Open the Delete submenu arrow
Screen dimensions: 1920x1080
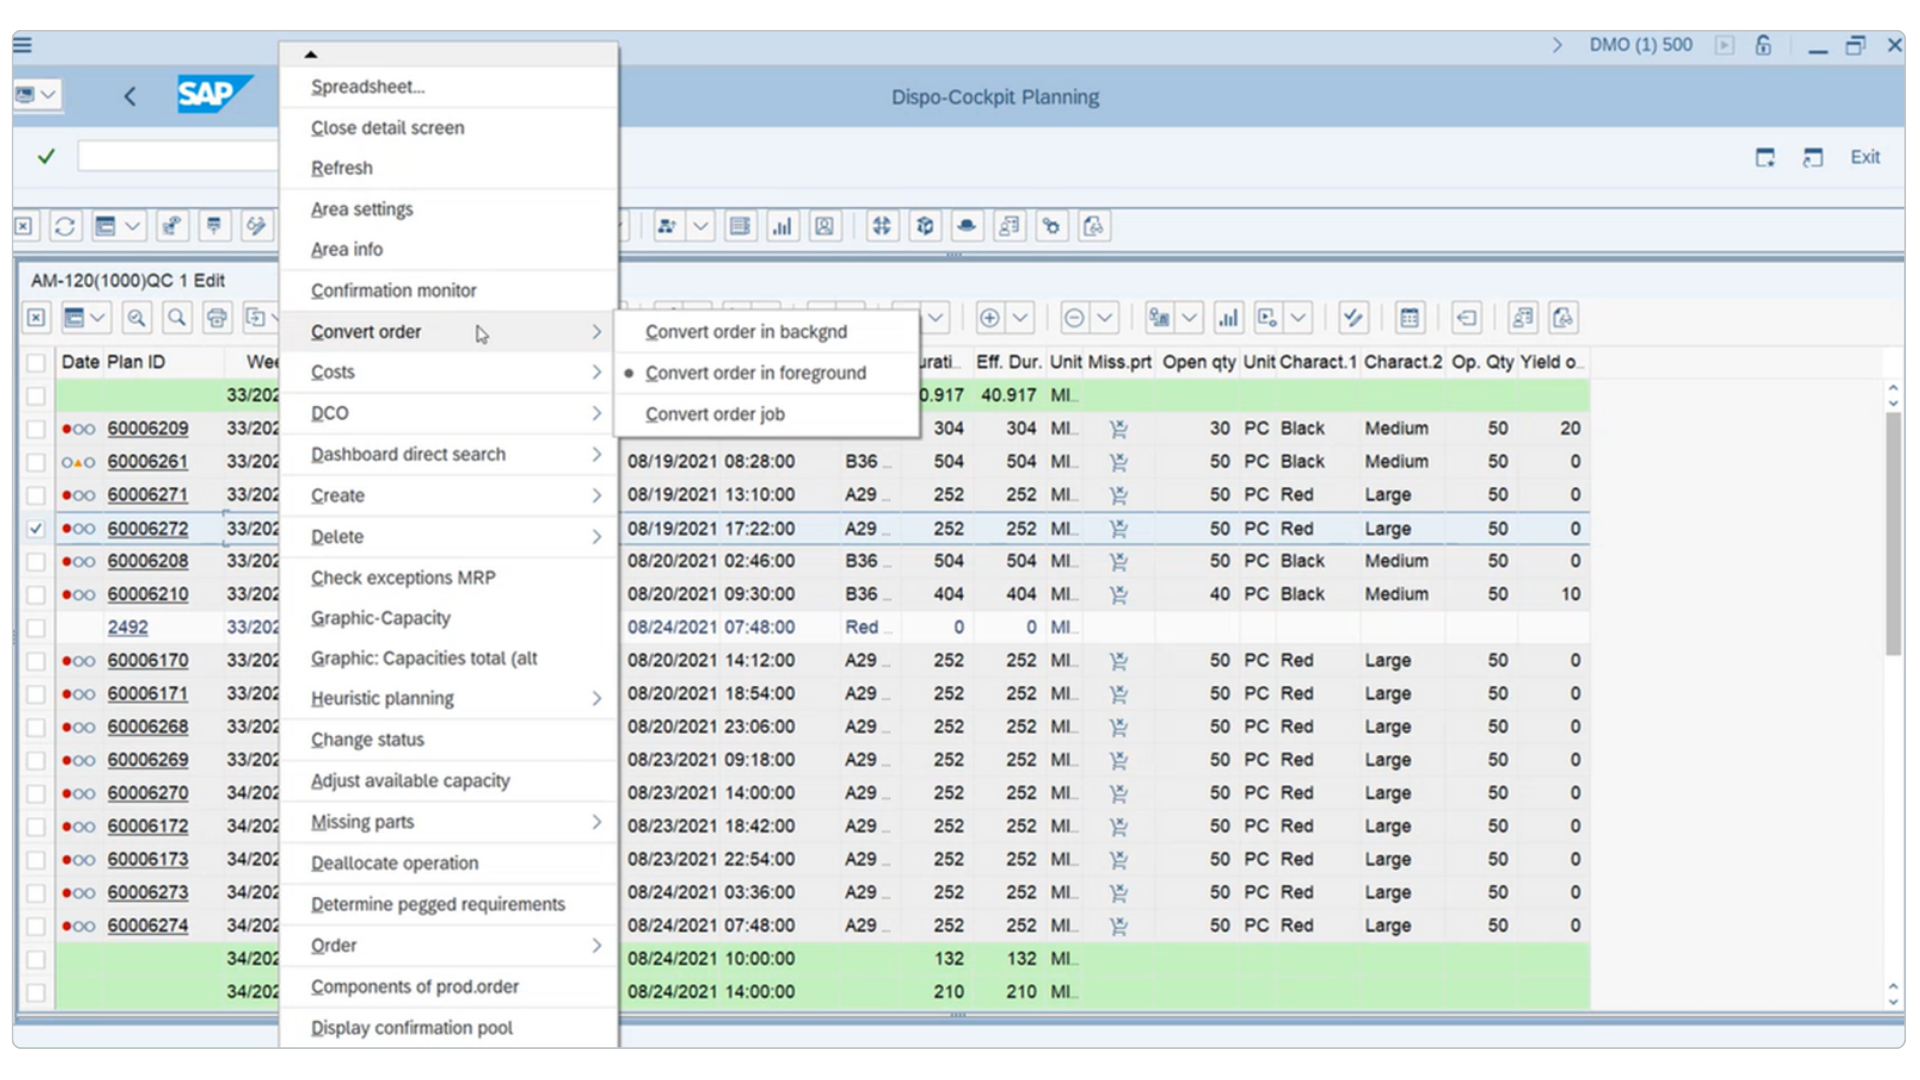pyautogui.click(x=597, y=537)
